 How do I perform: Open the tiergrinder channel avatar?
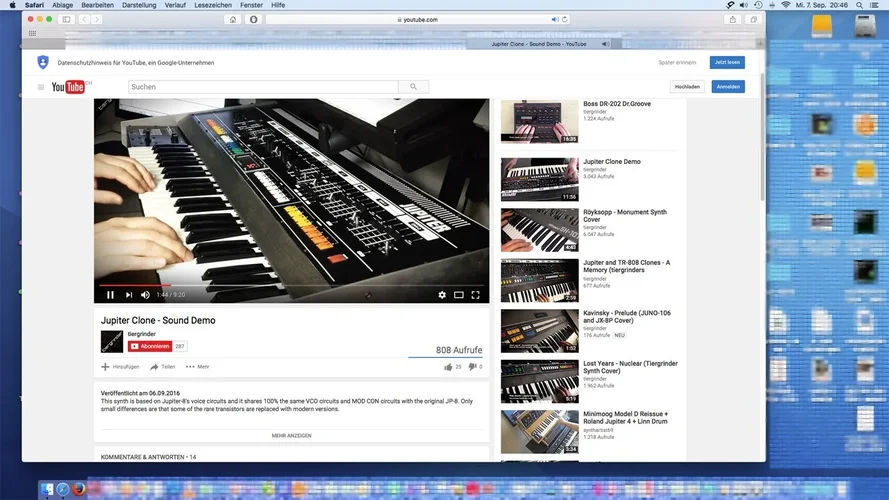coord(112,341)
